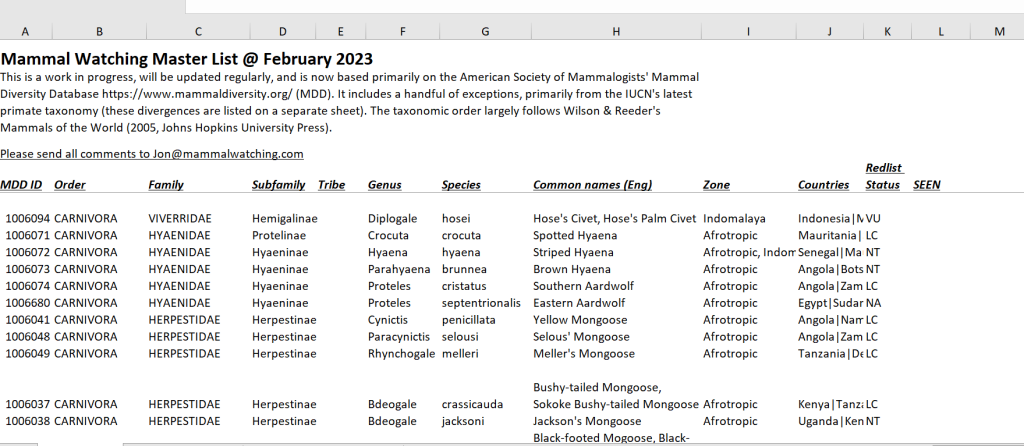Select column E header
This screenshot has height=446, width=1024.
click(341, 31)
